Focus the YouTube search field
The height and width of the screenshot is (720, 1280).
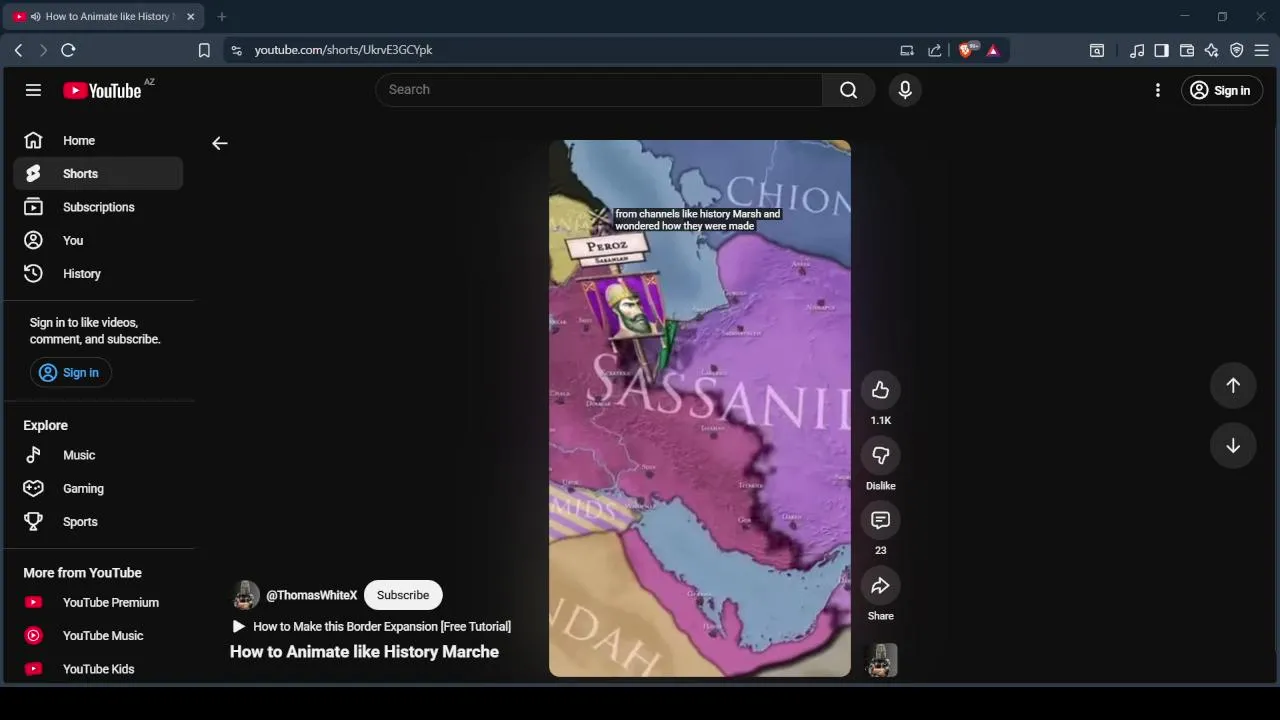tap(598, 90)
